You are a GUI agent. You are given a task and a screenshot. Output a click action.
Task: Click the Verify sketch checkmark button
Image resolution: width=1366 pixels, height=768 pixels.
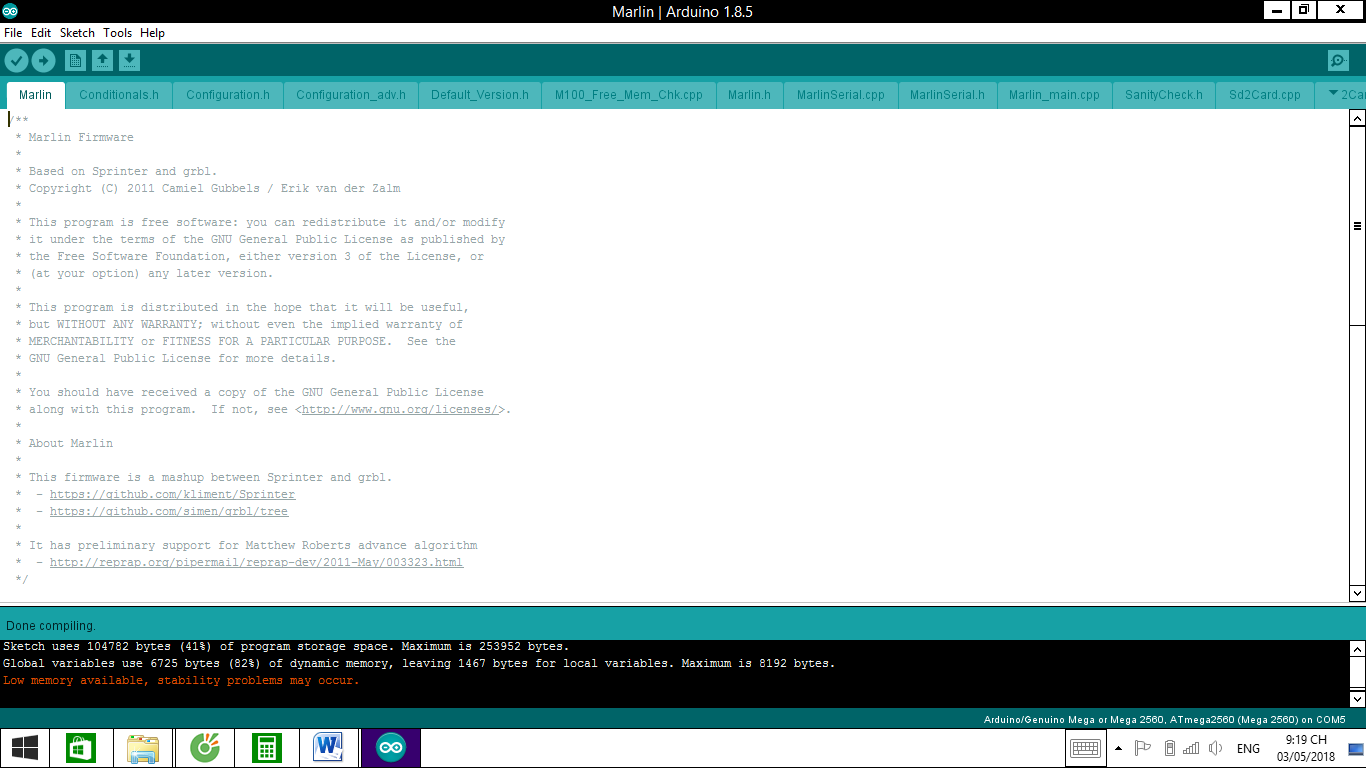click(16, 61)
